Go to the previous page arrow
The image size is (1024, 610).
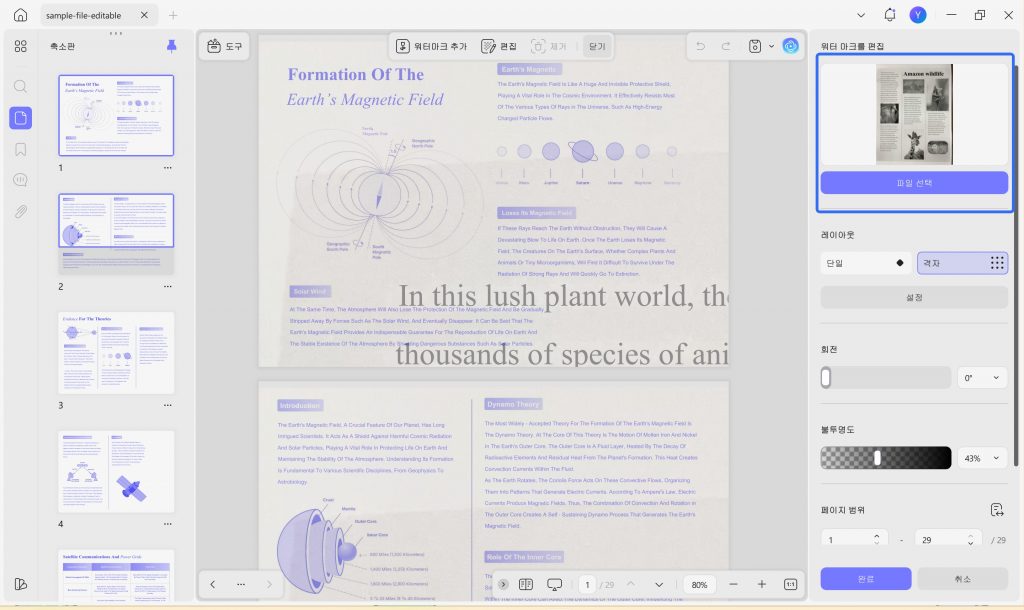(630, 584)
